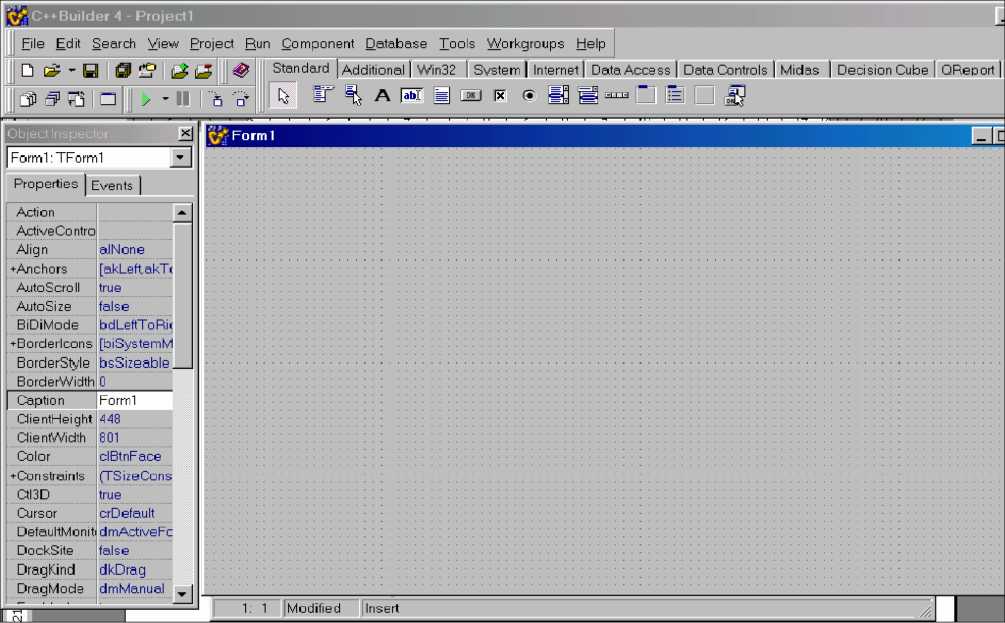Viewport: 1005px width, 623px height.
Task: Click the Object Inspector scroll up arrow
Action: pos(182,213)
